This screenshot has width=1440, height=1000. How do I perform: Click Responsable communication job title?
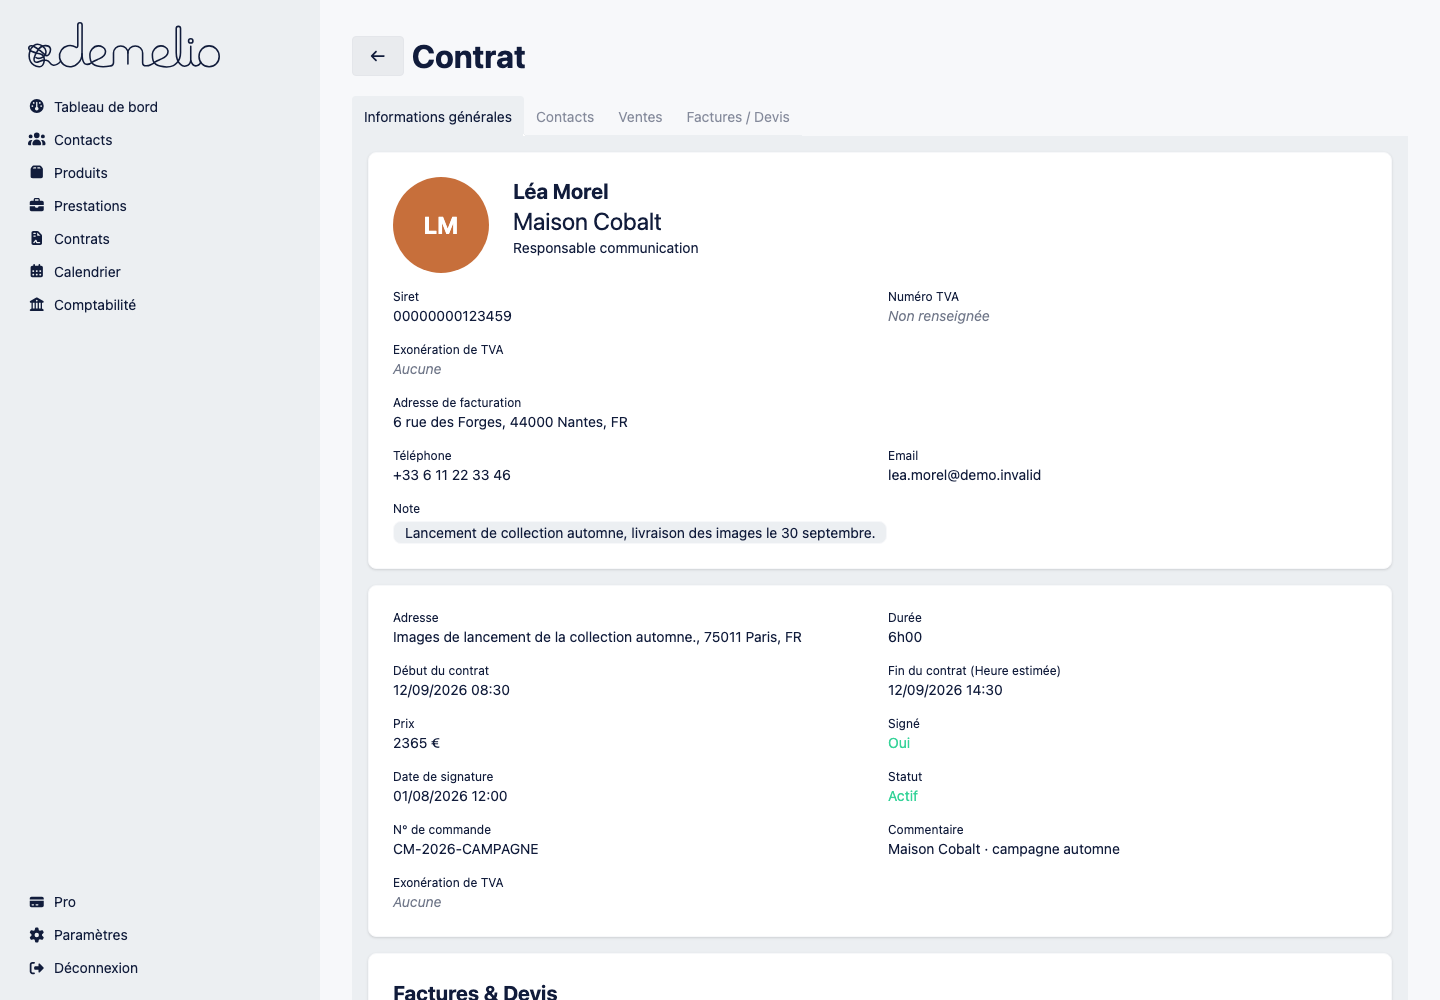[606, 248]
